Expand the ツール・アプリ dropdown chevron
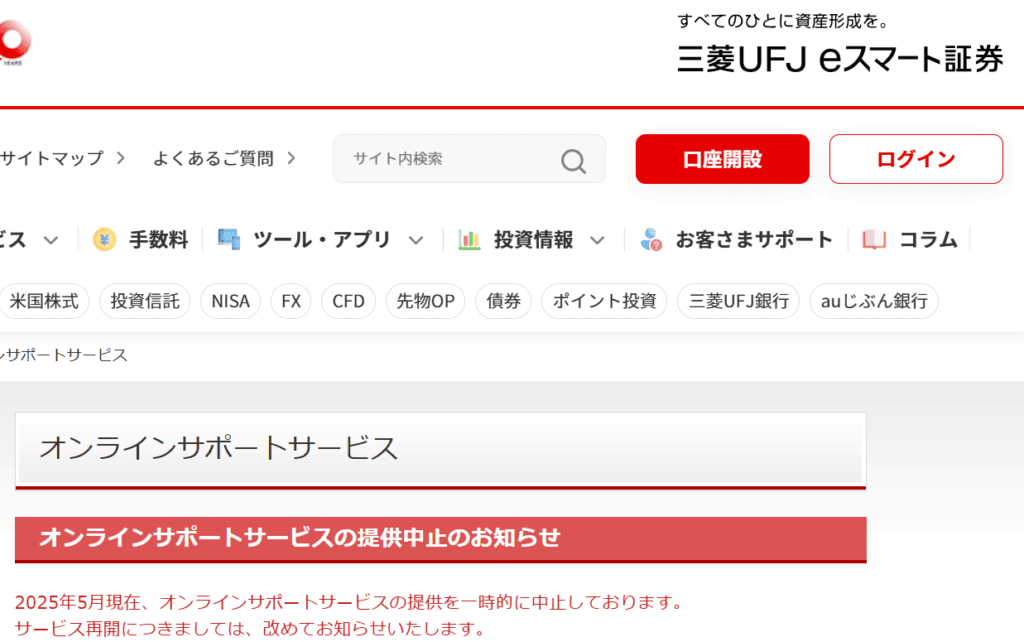1024x642 pixels. pyautogui.click(x=417, y=240)
